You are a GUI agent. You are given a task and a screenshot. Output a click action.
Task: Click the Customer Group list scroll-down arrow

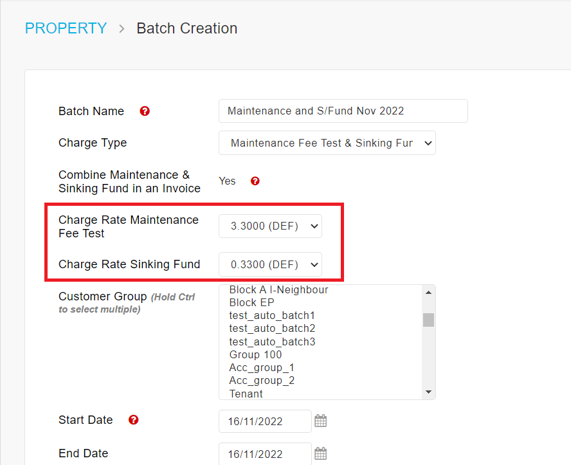pyautogui.click(x=428, y=392)
